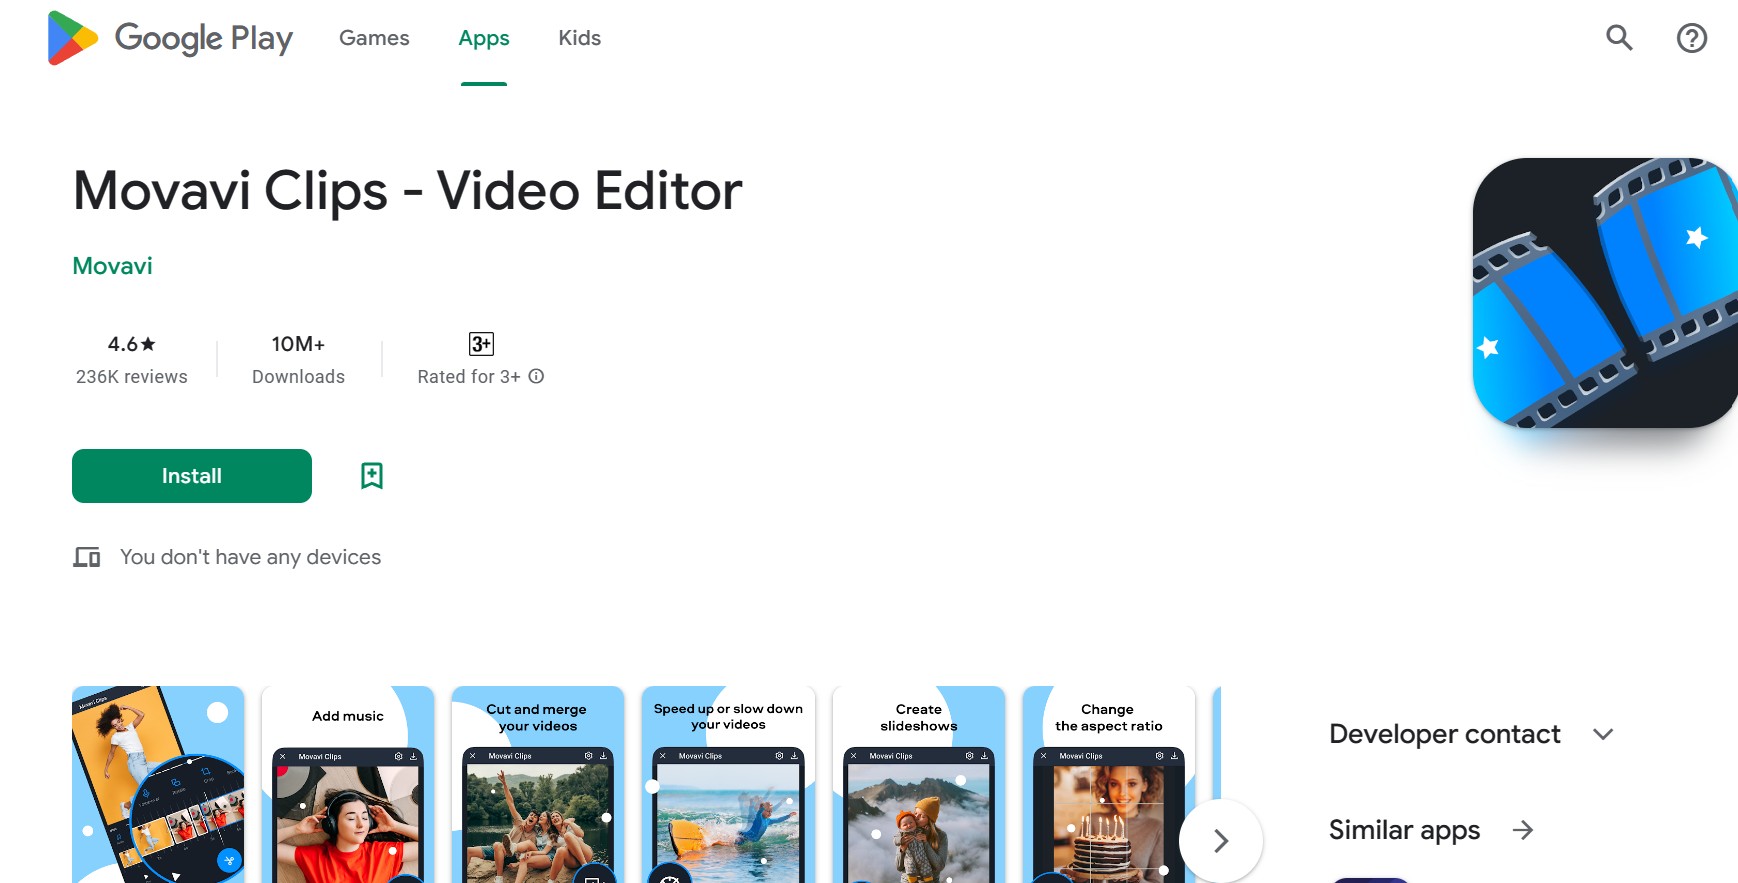Switch to the Games tab
Viewport: 1738px width, 883px height.
374,38
